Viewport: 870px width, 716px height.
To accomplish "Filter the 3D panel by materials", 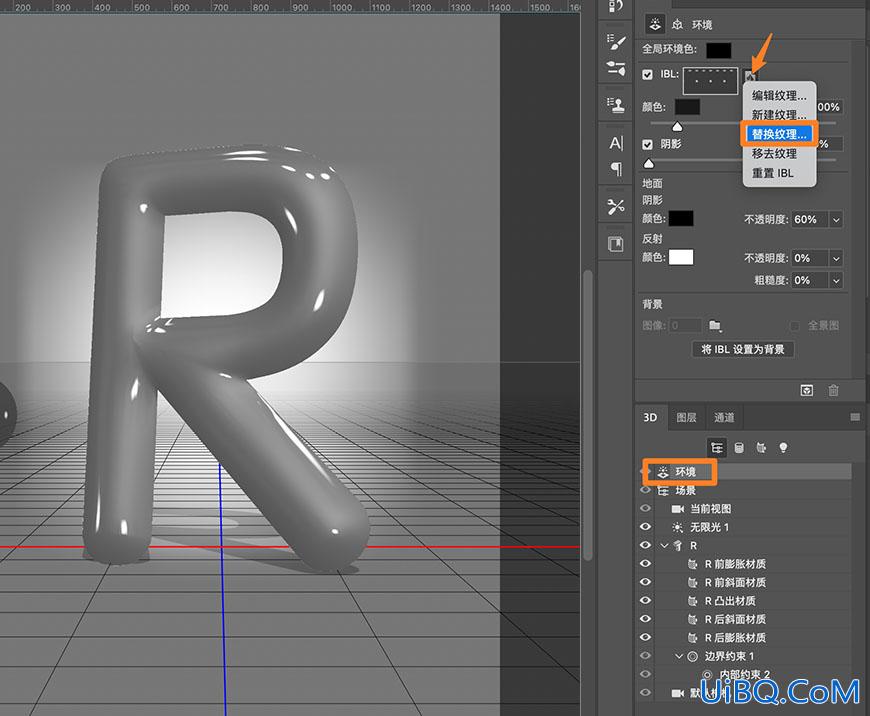I will [x=761, y=447].
